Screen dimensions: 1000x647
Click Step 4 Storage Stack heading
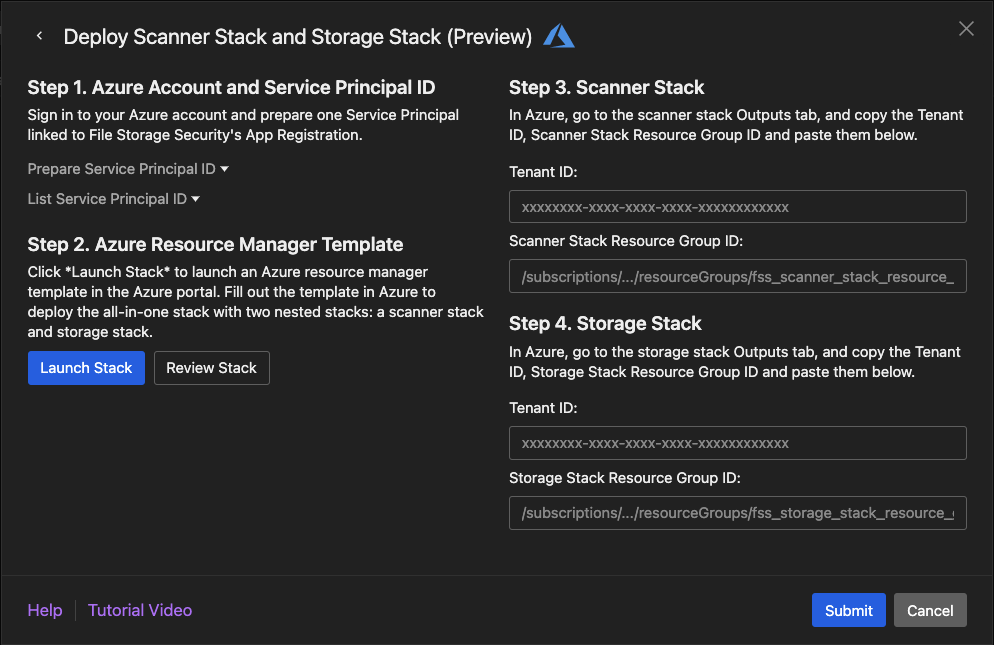[x=605, y=323]
